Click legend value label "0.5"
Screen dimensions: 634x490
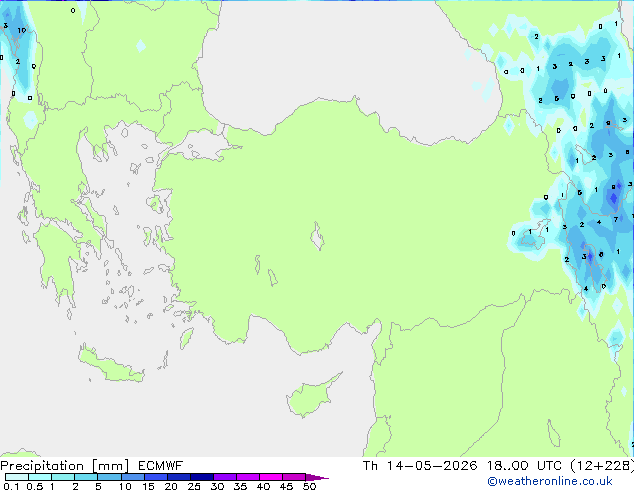click(x=35, y=486)
